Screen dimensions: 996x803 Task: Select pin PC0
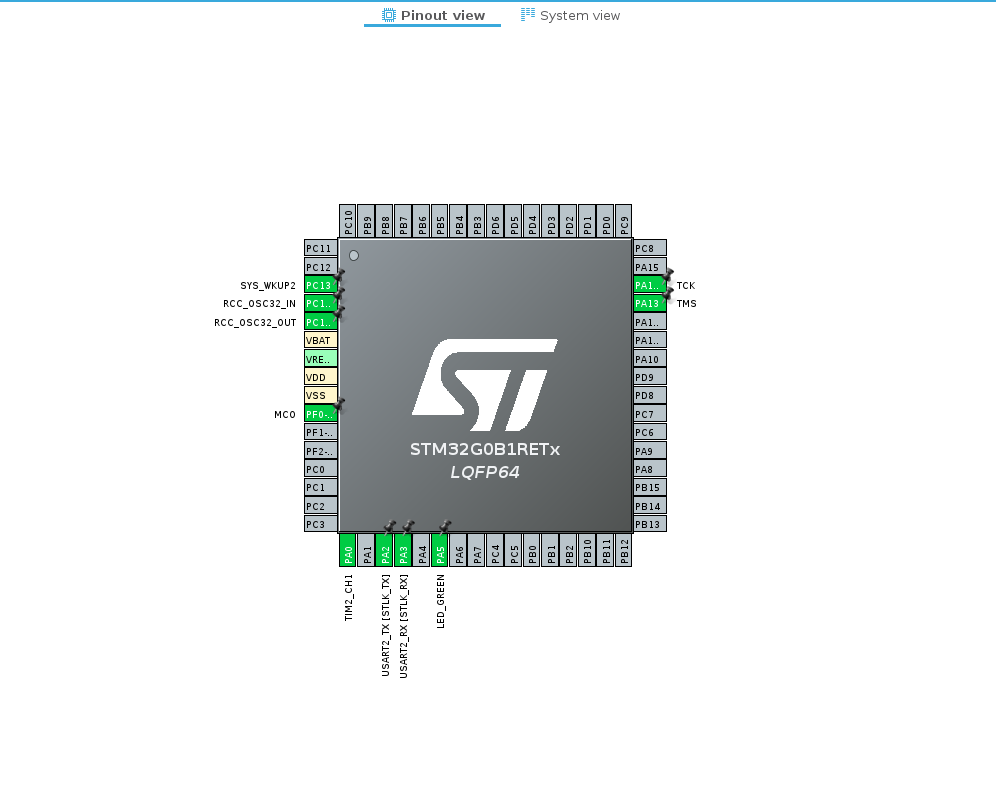click(321, 469)
